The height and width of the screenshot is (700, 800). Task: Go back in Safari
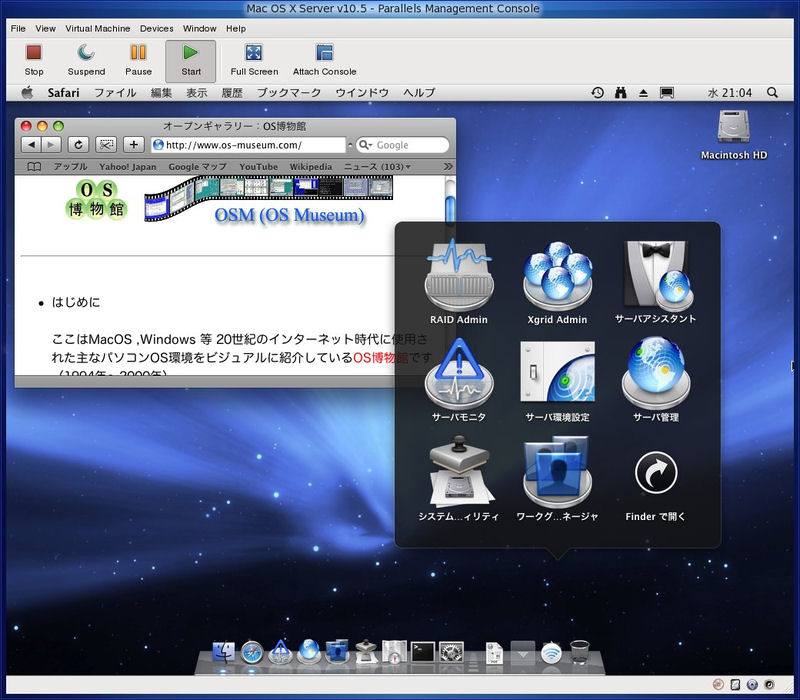(x=31, y=145)
